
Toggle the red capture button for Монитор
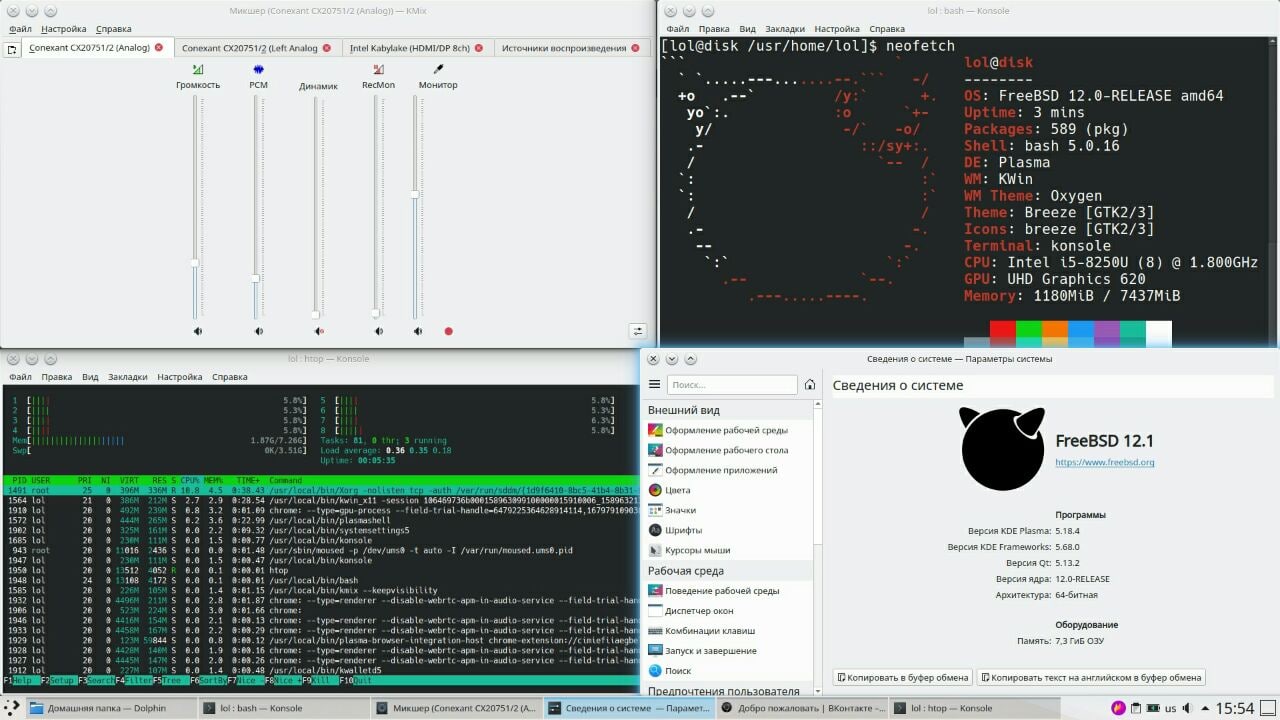coord(448,331)
